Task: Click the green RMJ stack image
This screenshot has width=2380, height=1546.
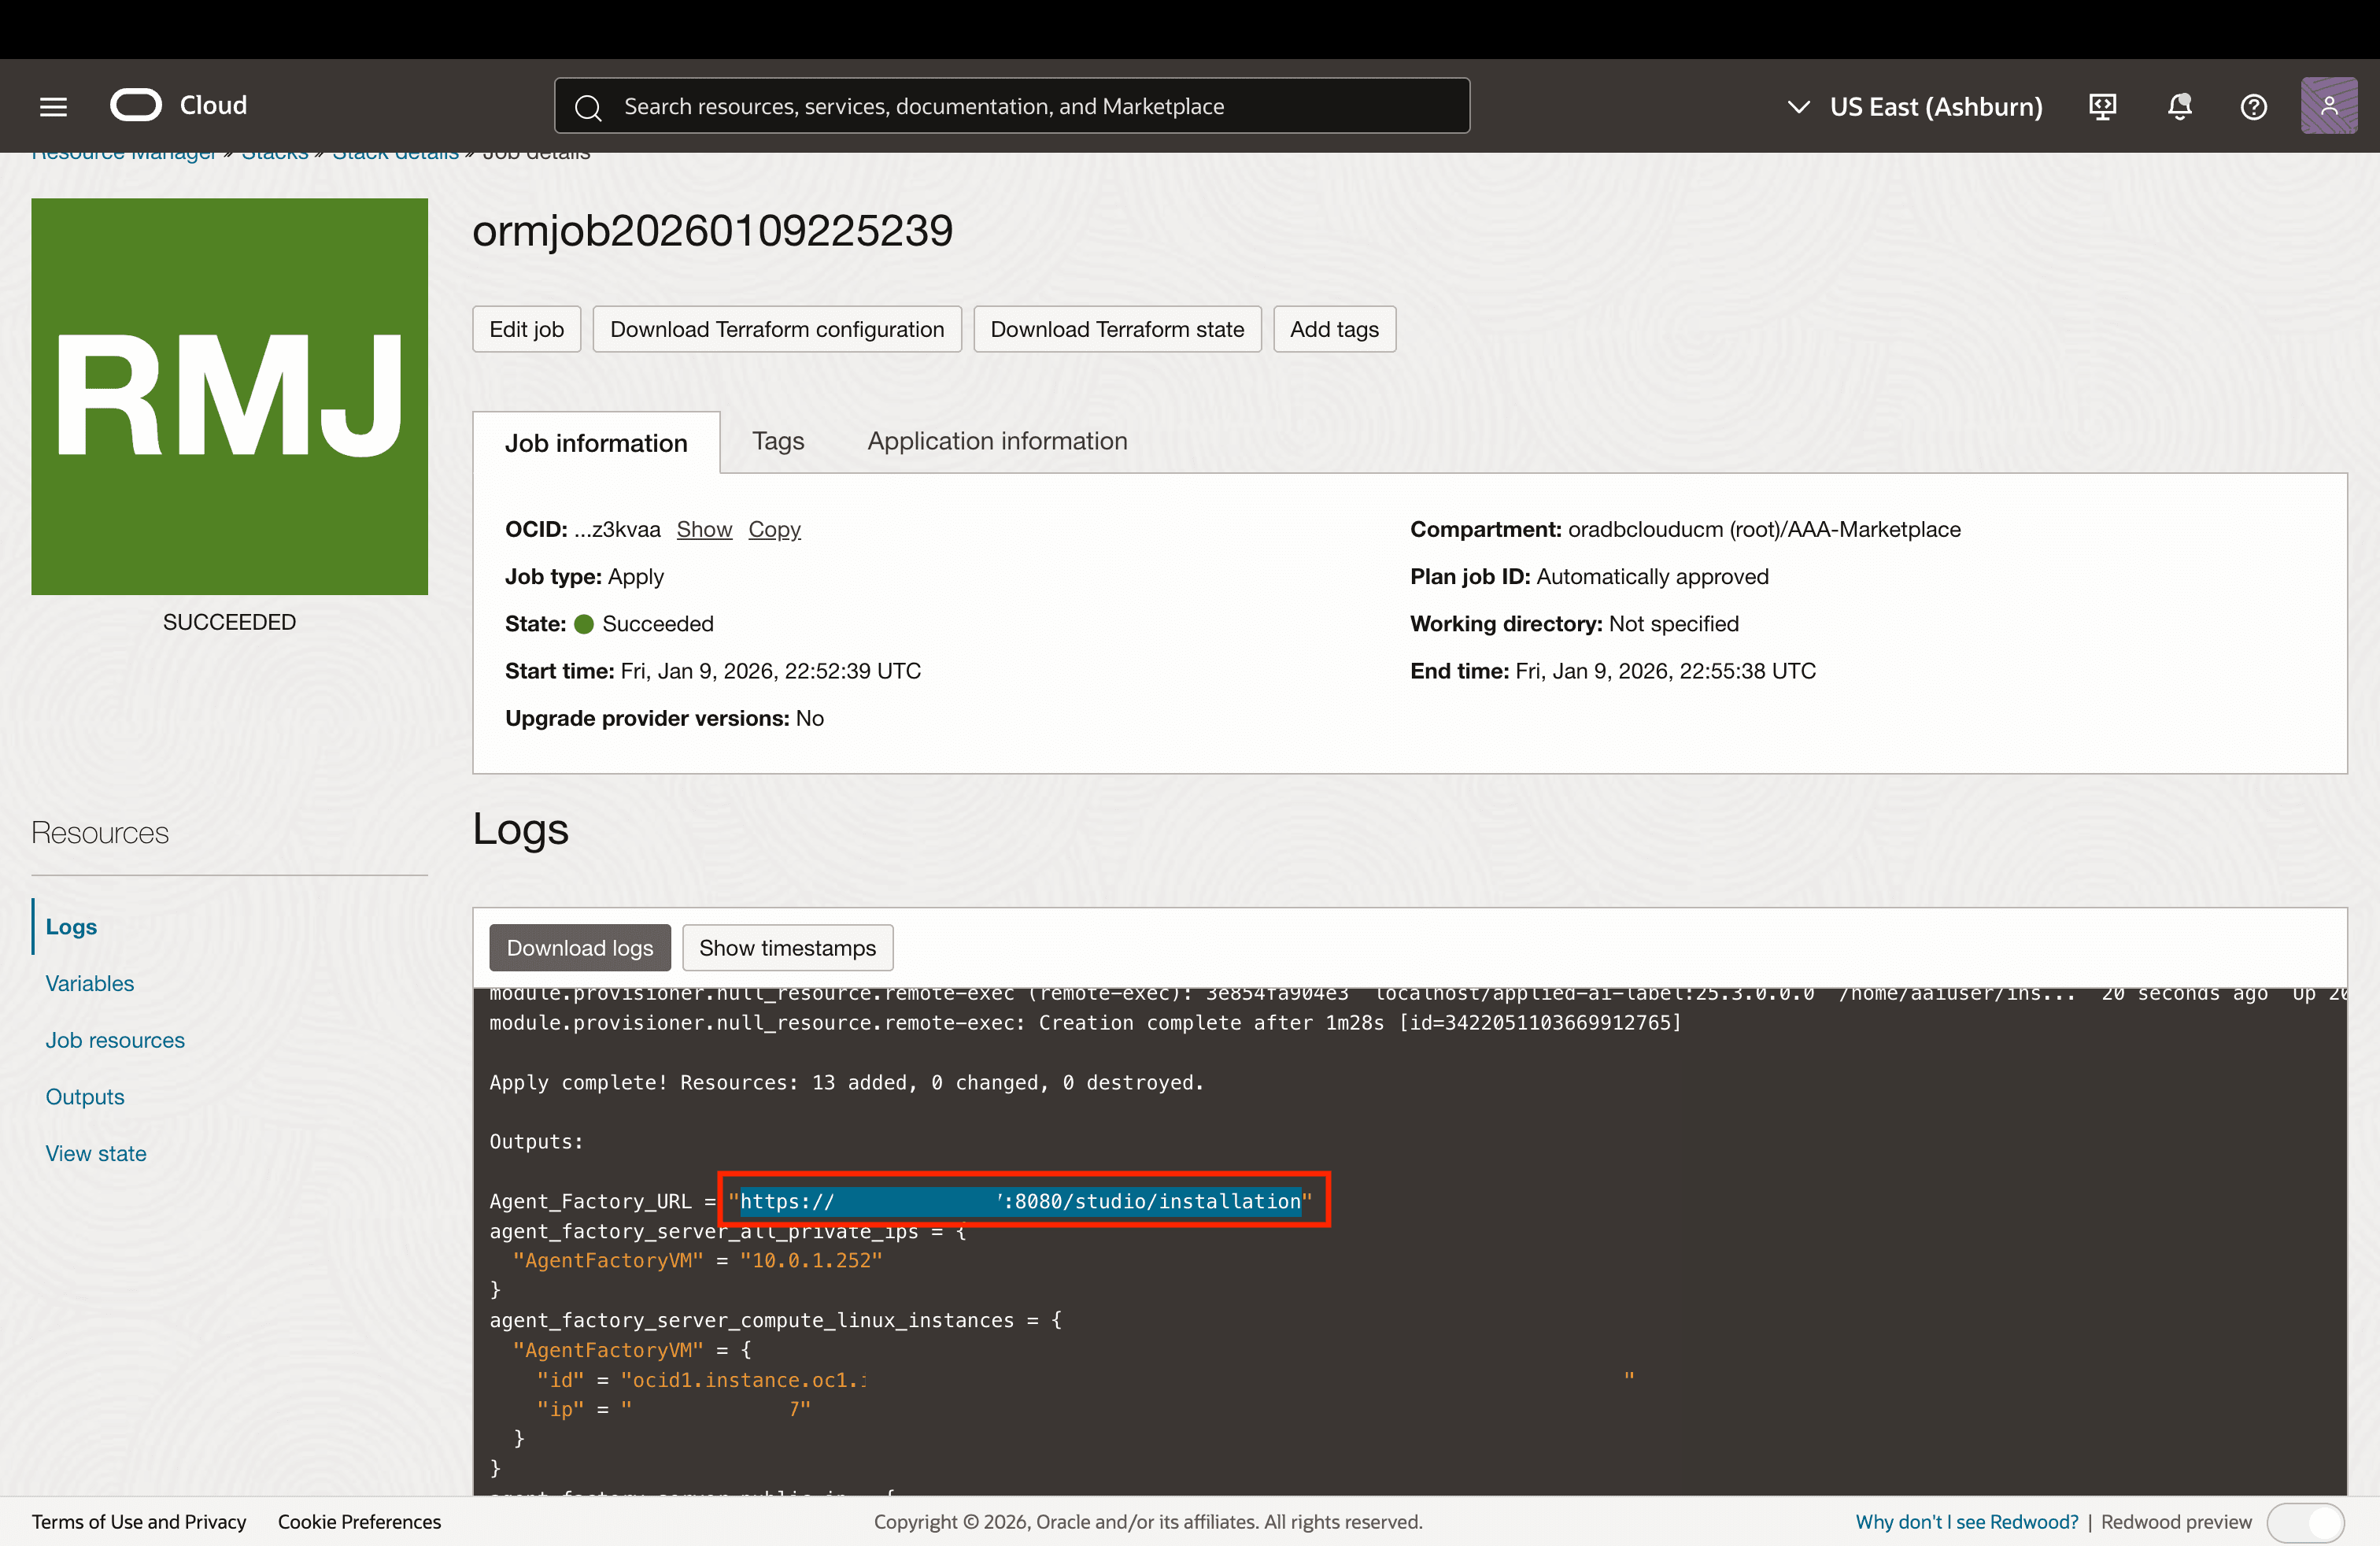Action: click(229, 397)
